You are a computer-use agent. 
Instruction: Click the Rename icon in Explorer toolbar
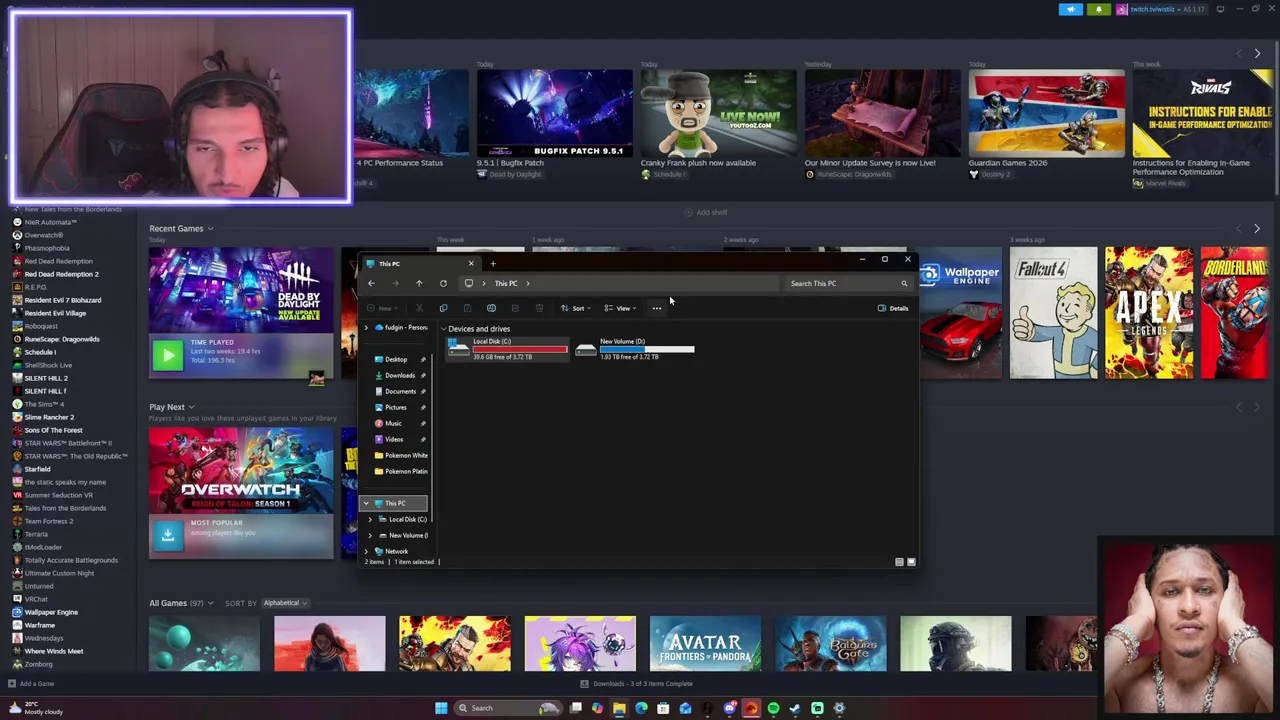point(491,308)
